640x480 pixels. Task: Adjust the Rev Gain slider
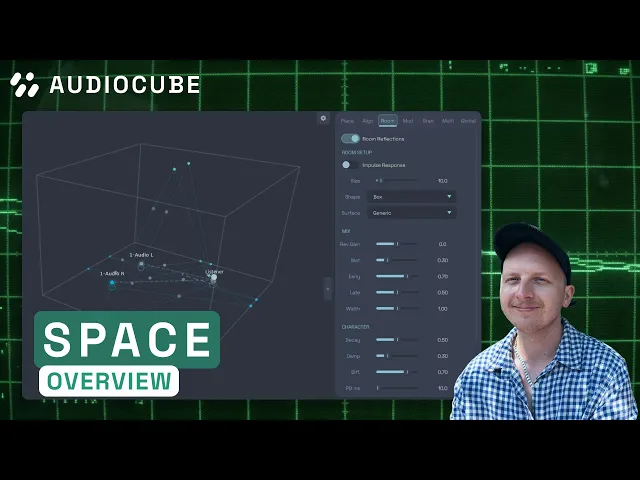pos(397,244)
